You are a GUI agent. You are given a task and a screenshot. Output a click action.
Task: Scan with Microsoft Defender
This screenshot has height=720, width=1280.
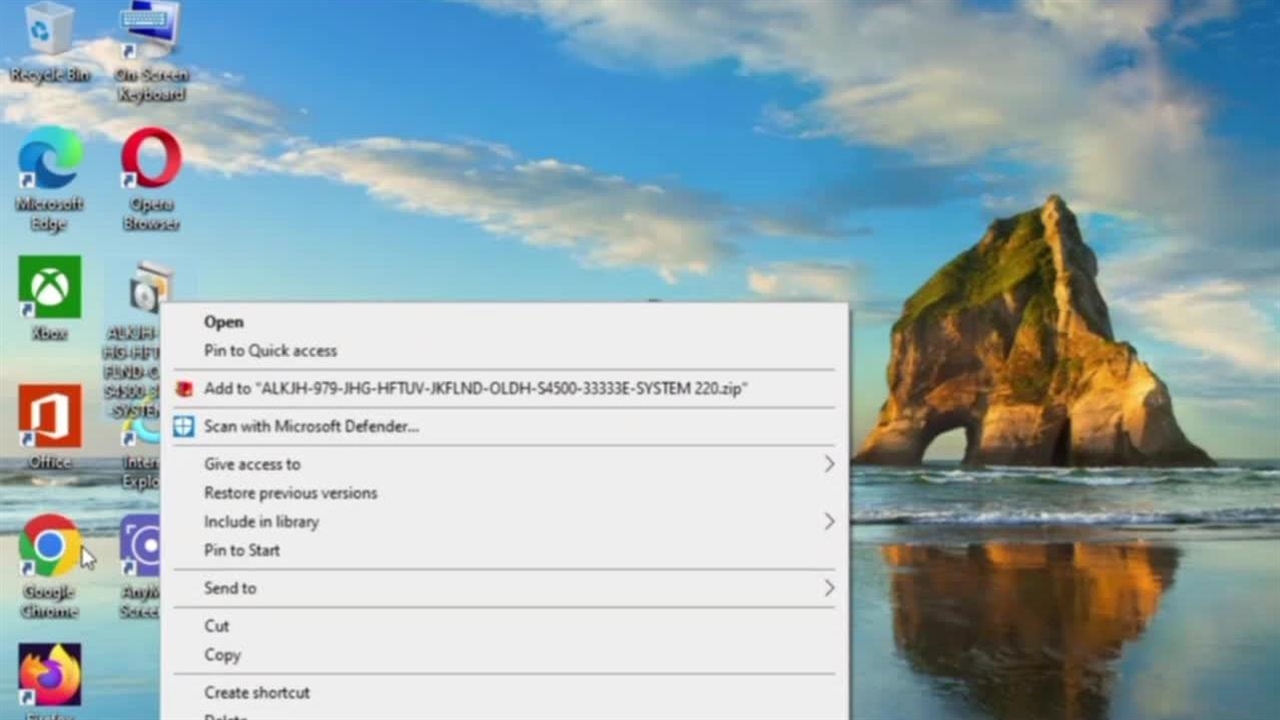tap(311, 427)
